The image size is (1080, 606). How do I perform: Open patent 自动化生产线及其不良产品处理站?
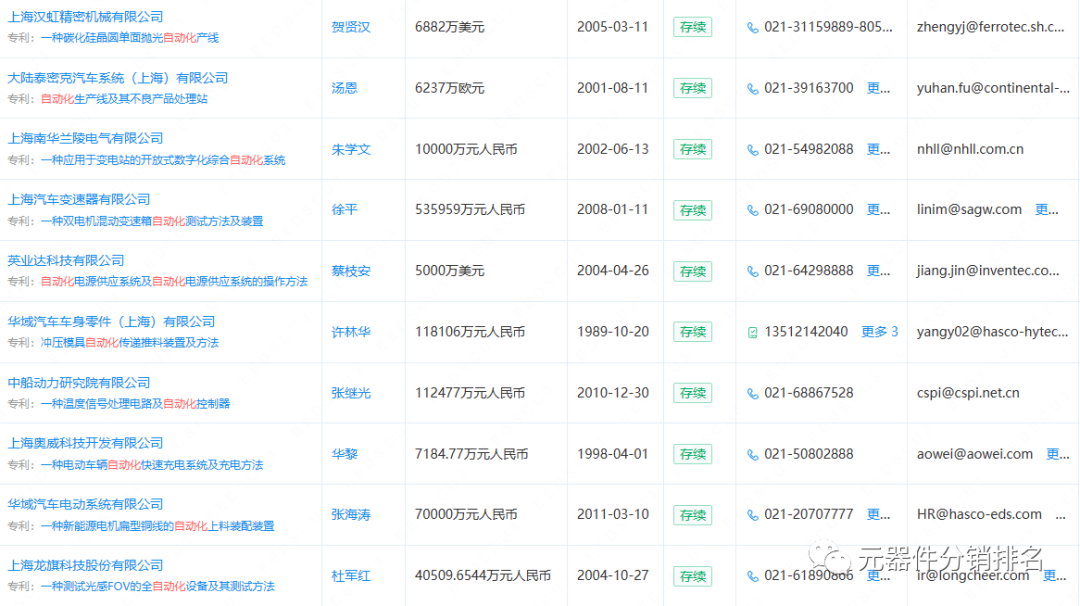click(124, 99)
